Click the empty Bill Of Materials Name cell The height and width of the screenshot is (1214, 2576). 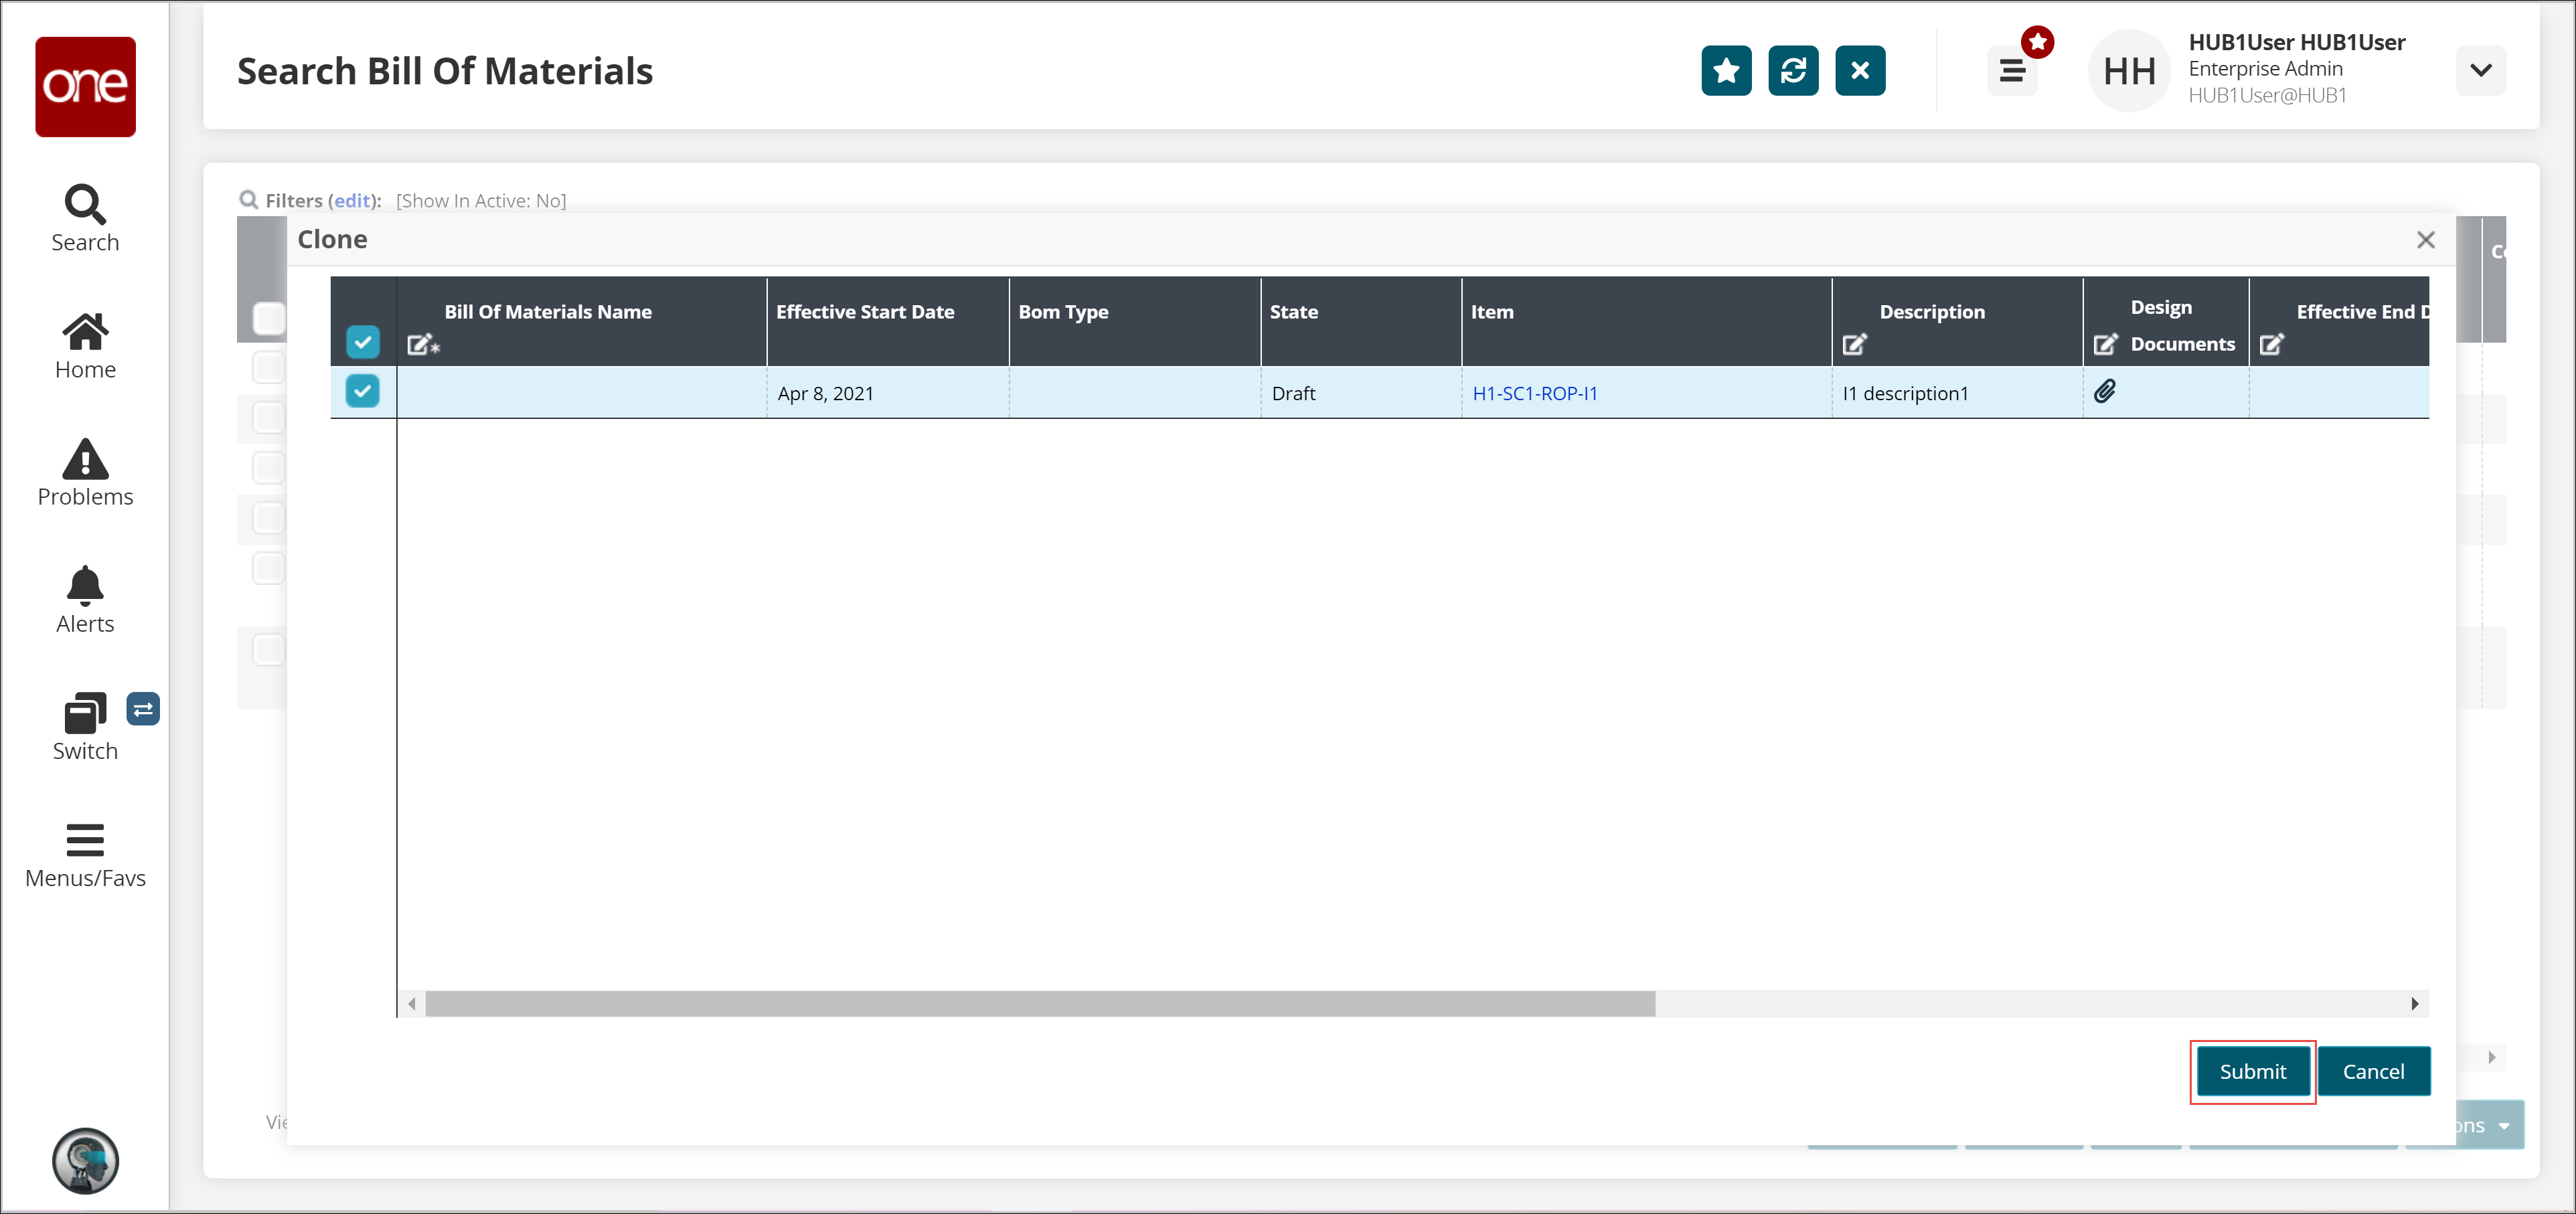581,393
